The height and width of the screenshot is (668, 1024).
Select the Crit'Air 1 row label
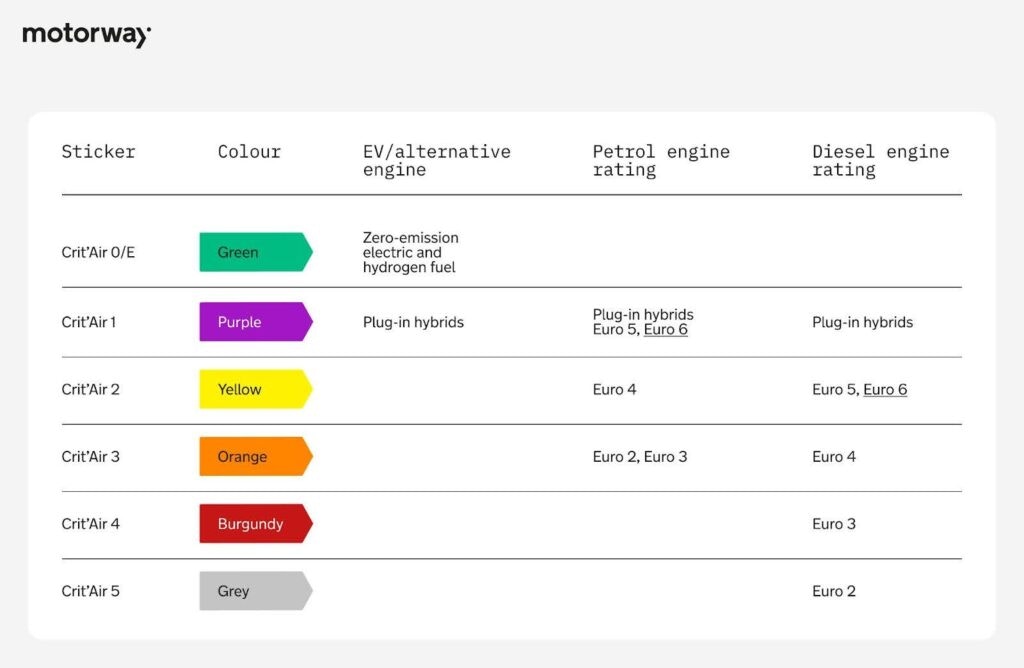click(x=89, y=322)
